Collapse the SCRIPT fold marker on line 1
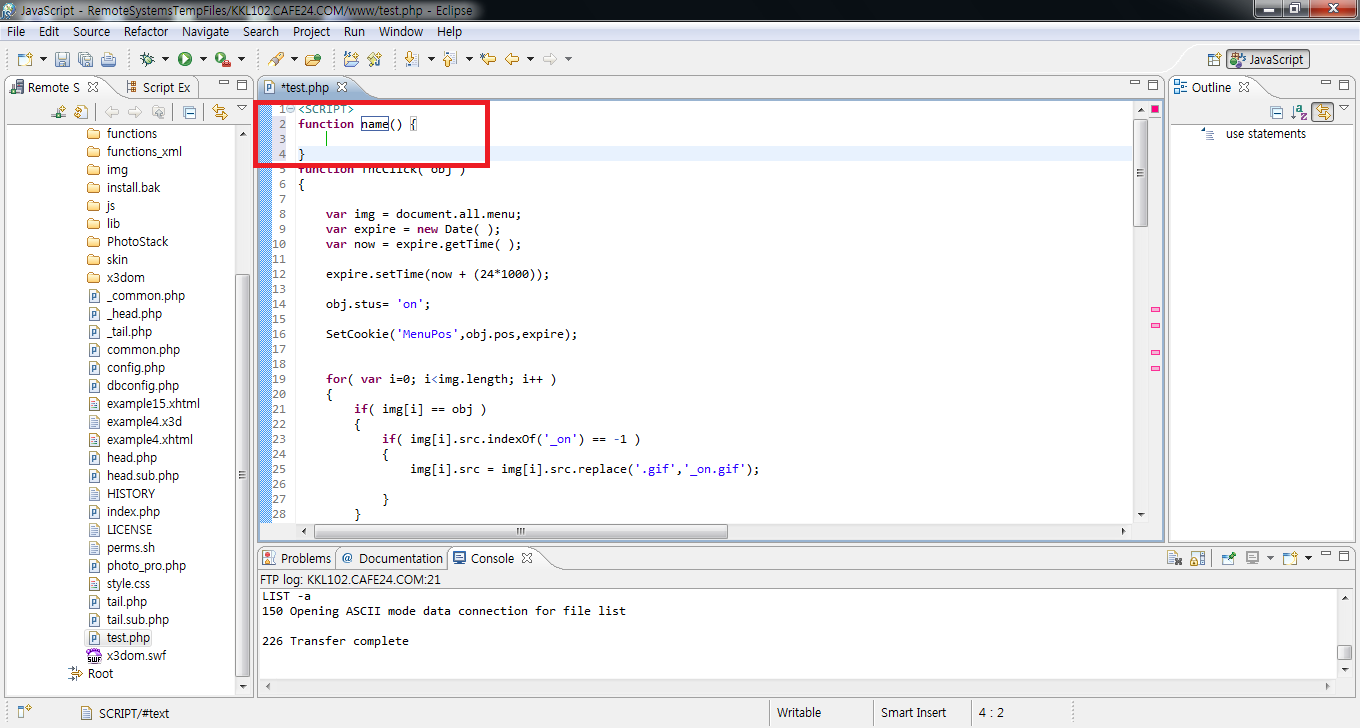Image resolution: width=1360 pixels, height=728 pixels. 290,109
